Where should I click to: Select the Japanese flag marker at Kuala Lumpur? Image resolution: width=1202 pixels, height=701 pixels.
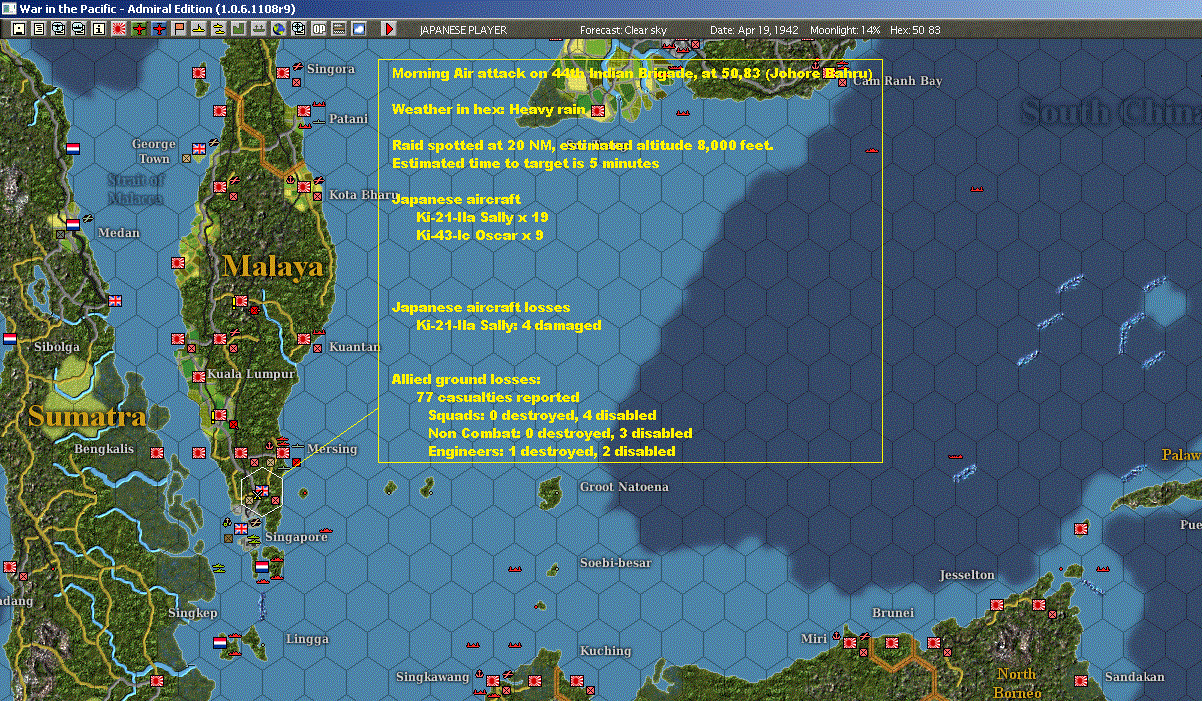click(x=198, y=378)
